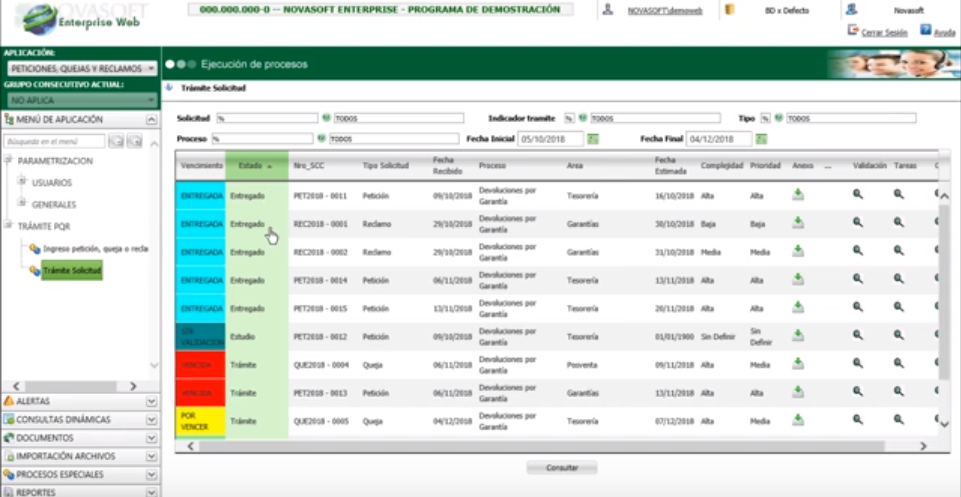Viewport: 961px width, 497px height.
Task: Collapse the Menú de Aplicación panel
Action: (152, 120)
